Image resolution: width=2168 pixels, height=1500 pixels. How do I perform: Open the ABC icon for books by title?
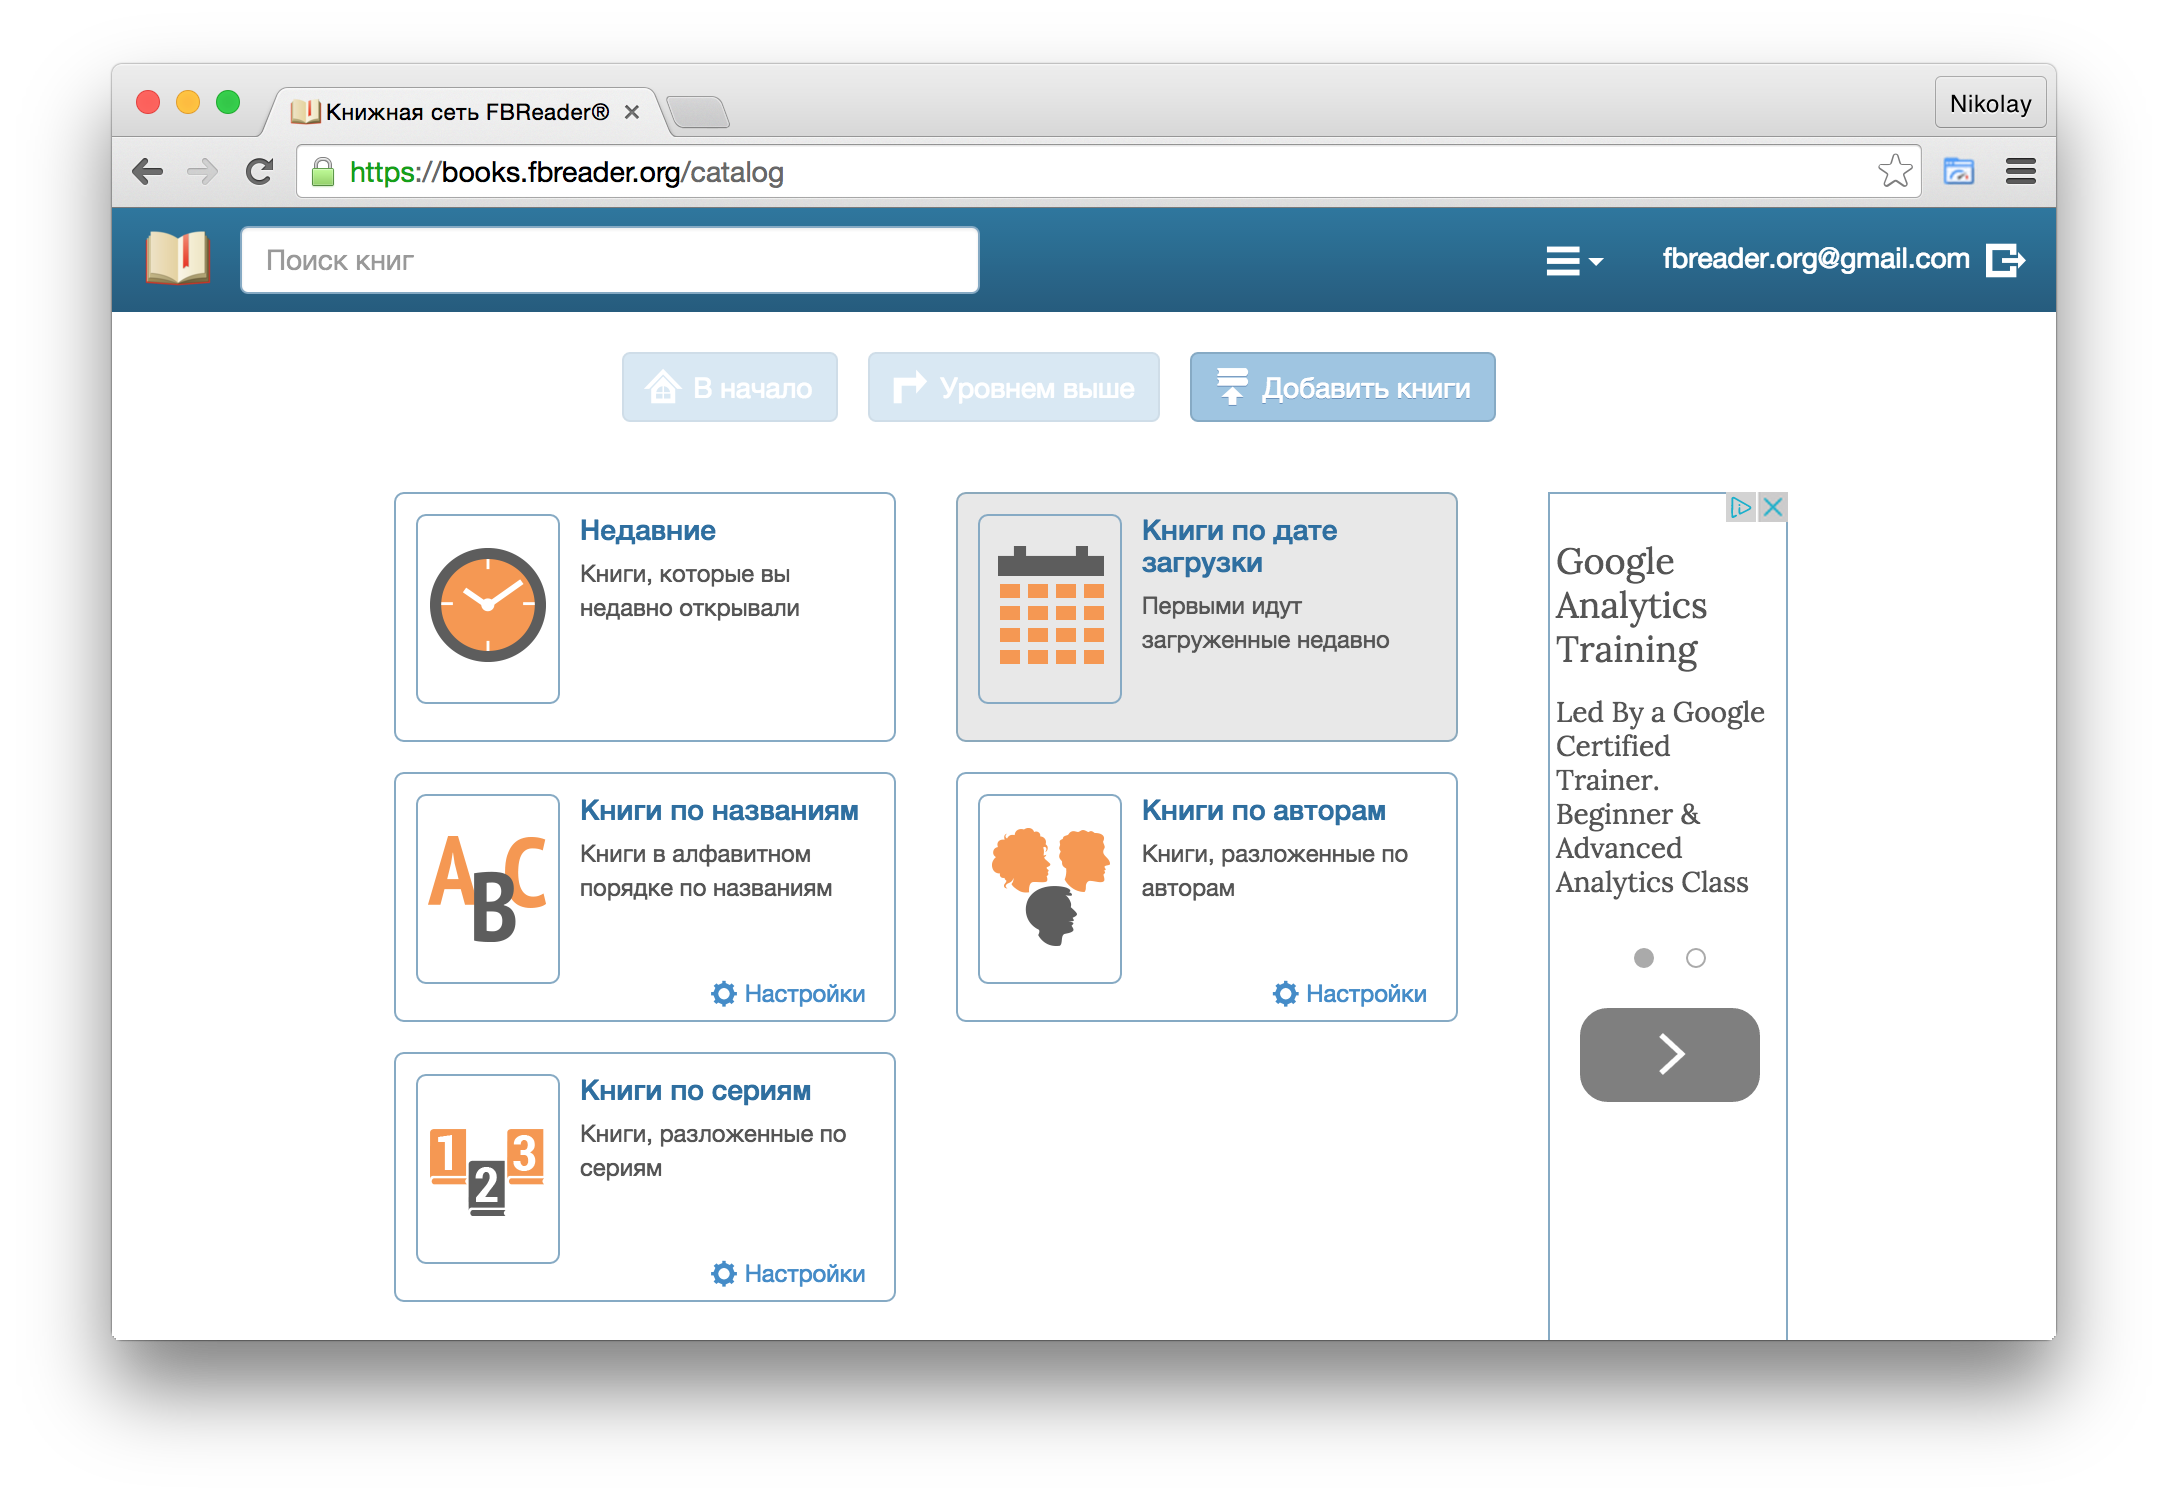coord(488,888)
